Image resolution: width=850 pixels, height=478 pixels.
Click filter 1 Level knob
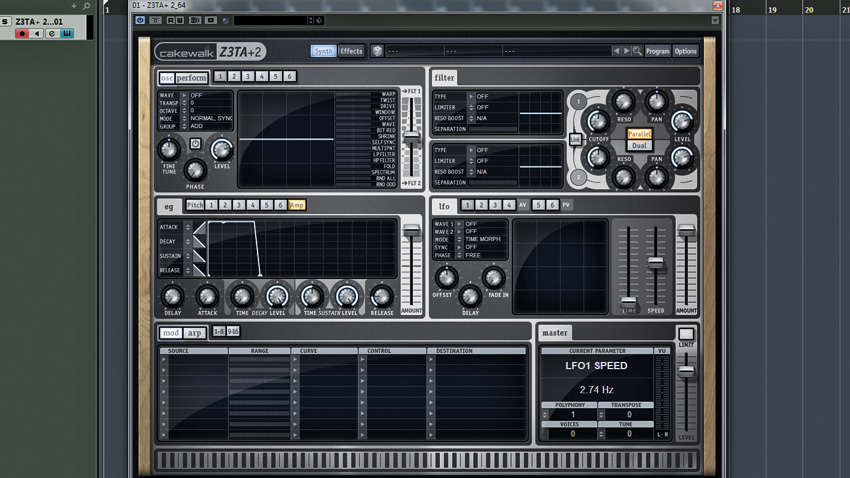682,122
